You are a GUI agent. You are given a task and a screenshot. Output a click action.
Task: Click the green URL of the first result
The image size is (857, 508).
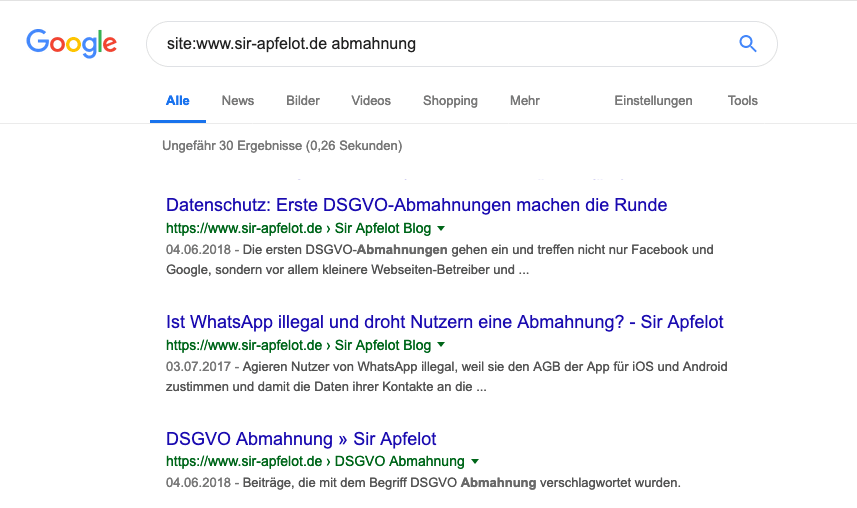point(298,229)
